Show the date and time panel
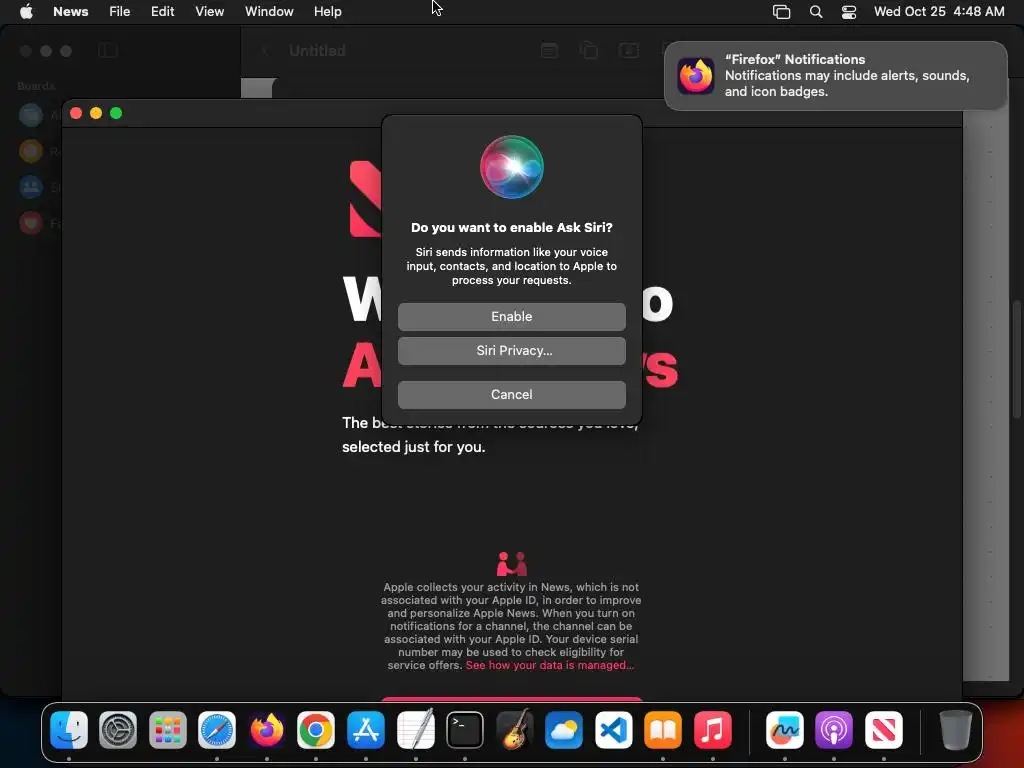The image size is (1024, 768). (938, 11)
